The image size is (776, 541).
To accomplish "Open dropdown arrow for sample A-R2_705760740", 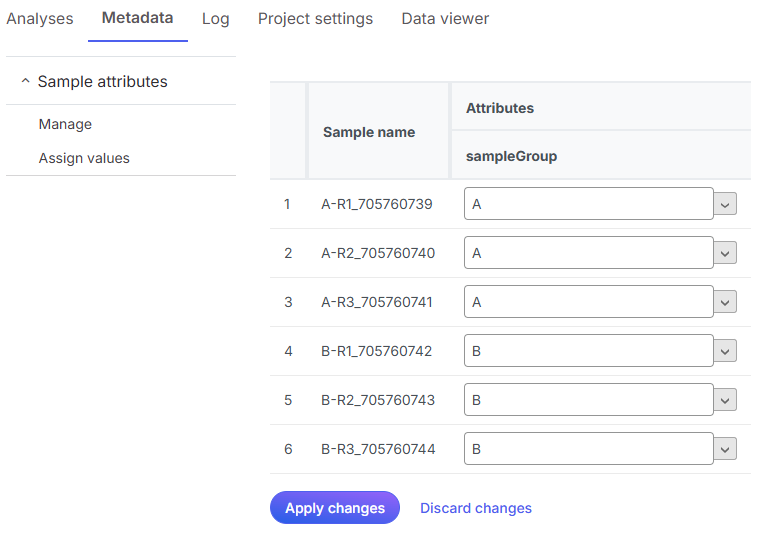I will pyautogui.click(x=726, y=253).
